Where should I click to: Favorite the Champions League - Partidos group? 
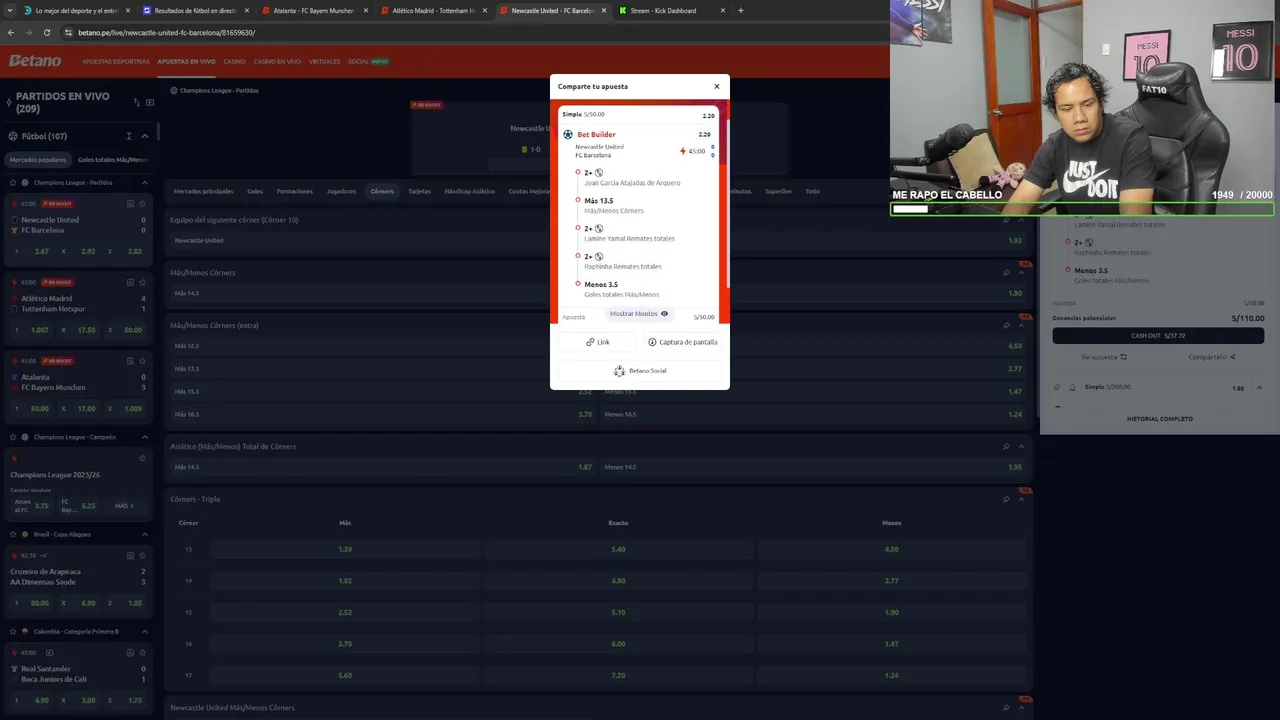pyautogui.click(x=13, y=183)
